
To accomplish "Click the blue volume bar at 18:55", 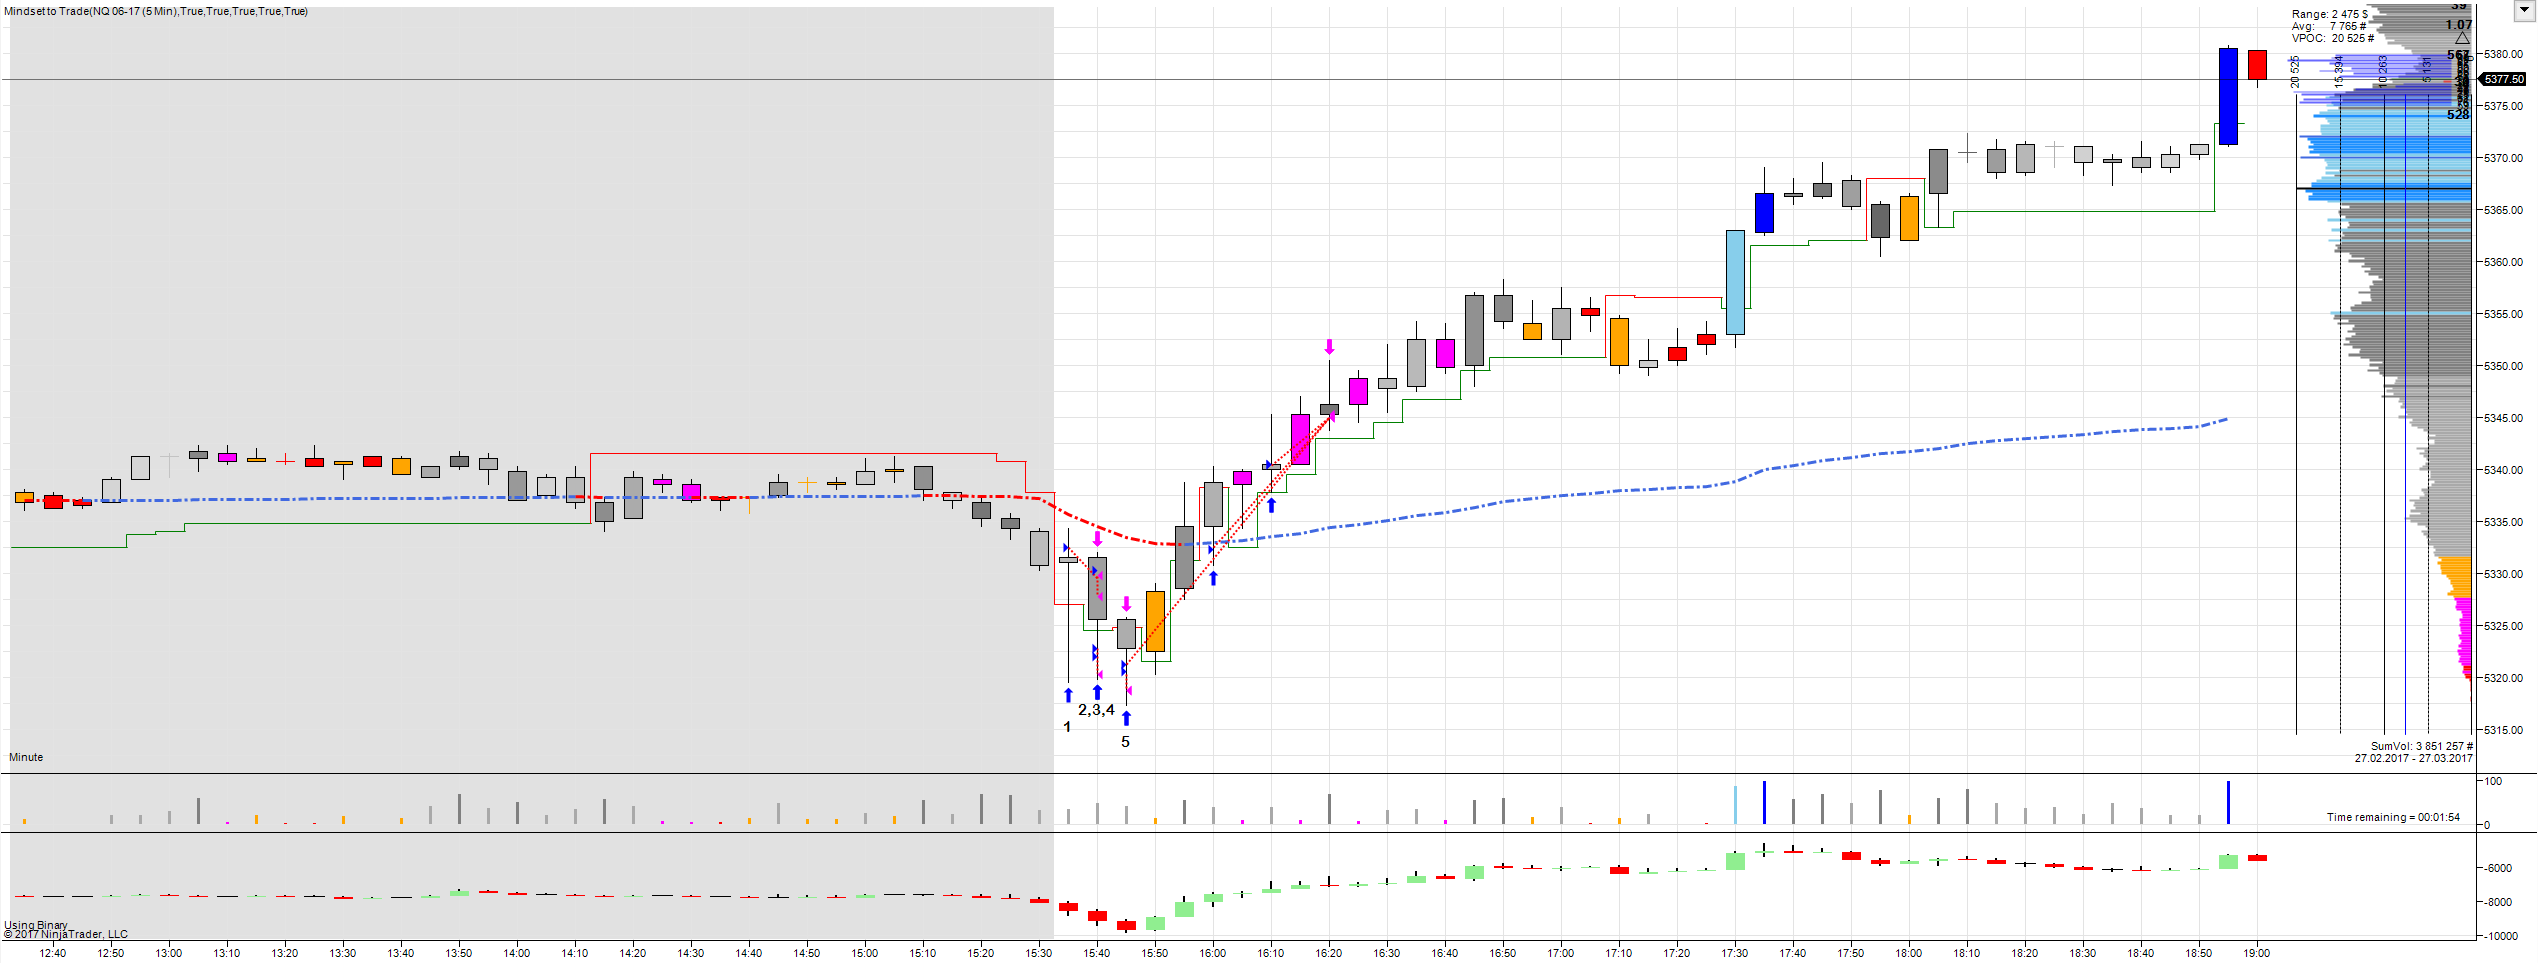I will (2228, 802).
